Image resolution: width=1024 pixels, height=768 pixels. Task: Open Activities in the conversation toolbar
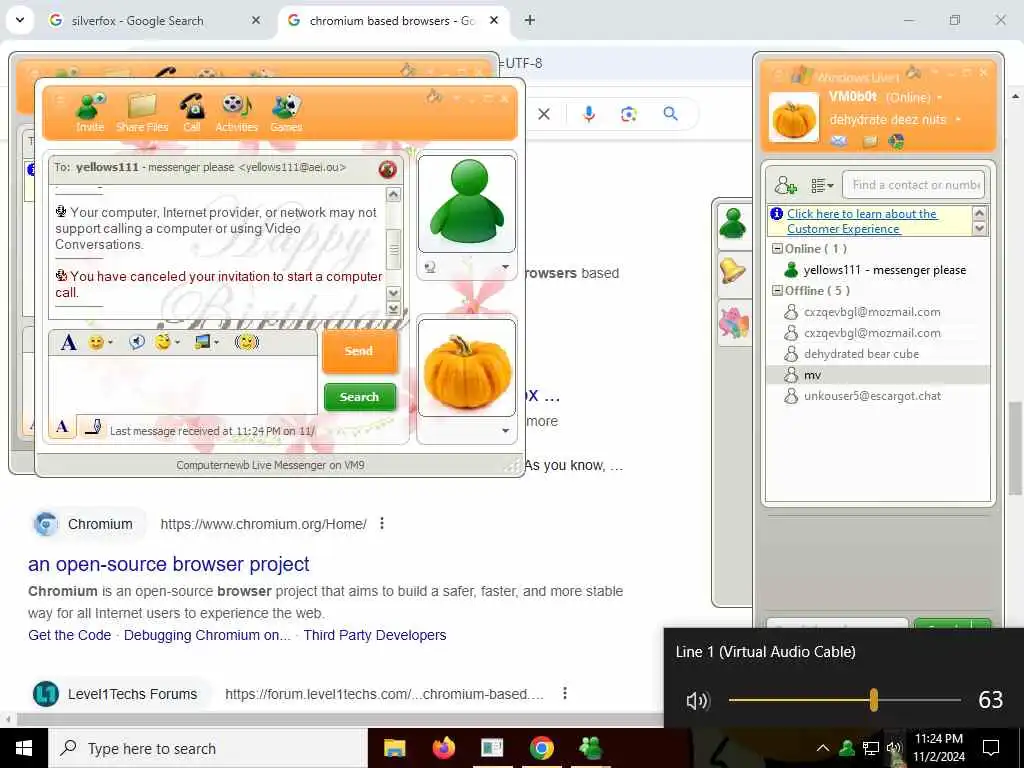pyautogui.click(x=236, y=112)
